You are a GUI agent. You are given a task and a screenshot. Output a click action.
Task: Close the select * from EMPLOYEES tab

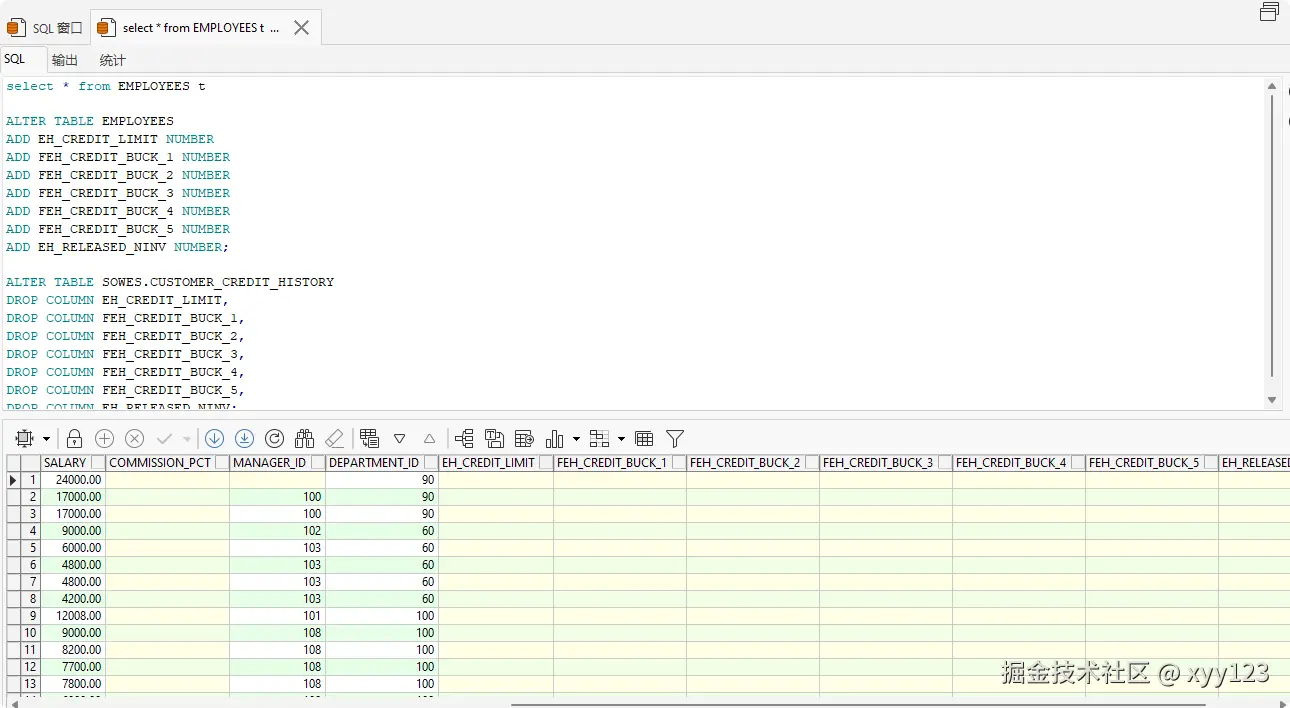(x=301, y=28)
